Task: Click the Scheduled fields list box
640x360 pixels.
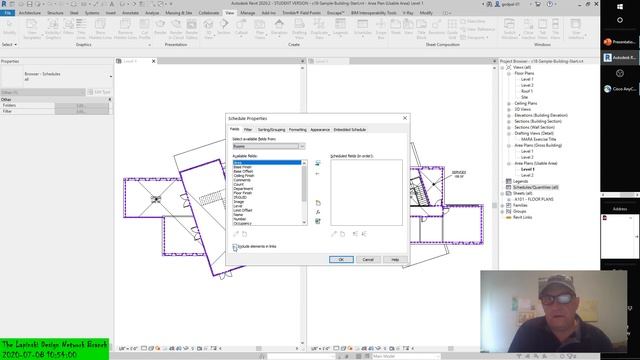Action: pos(367,192)
